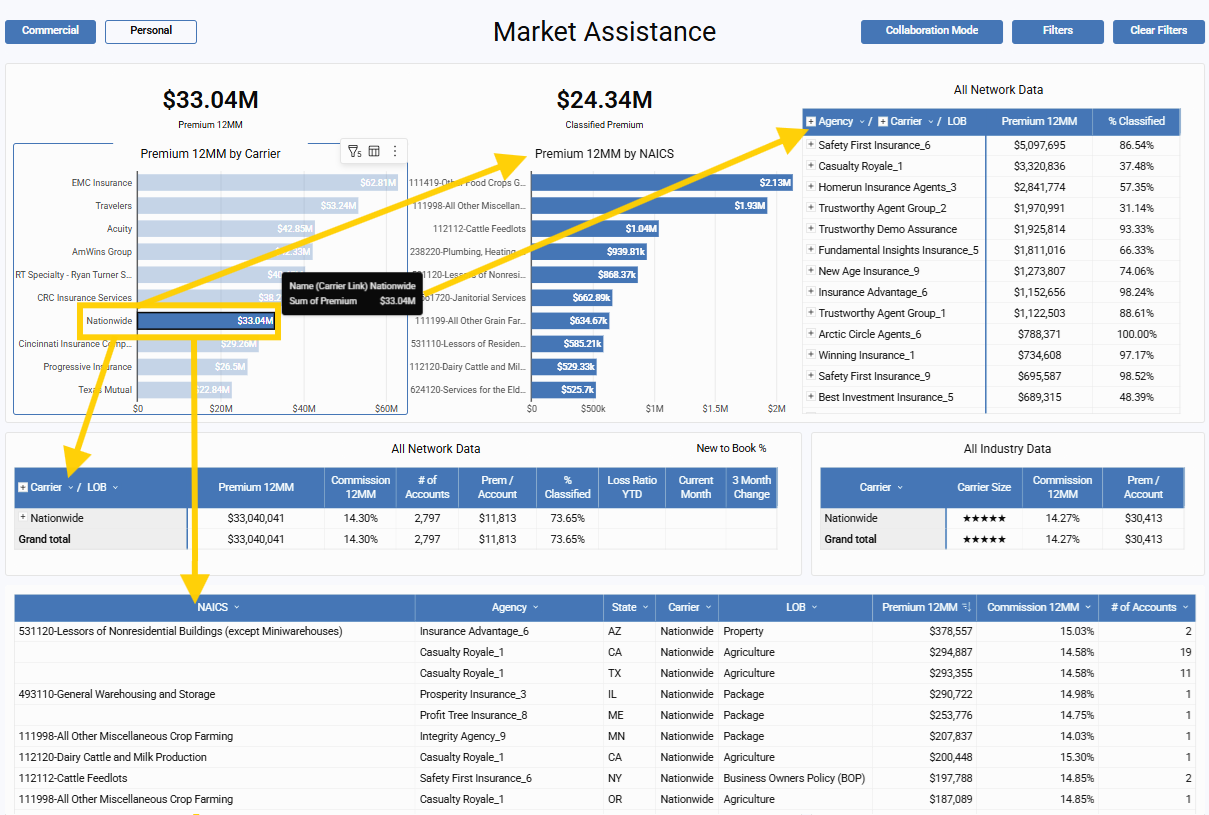Switch to Personal view
This screenshot has width=1209, height=815.
(151, 31)
